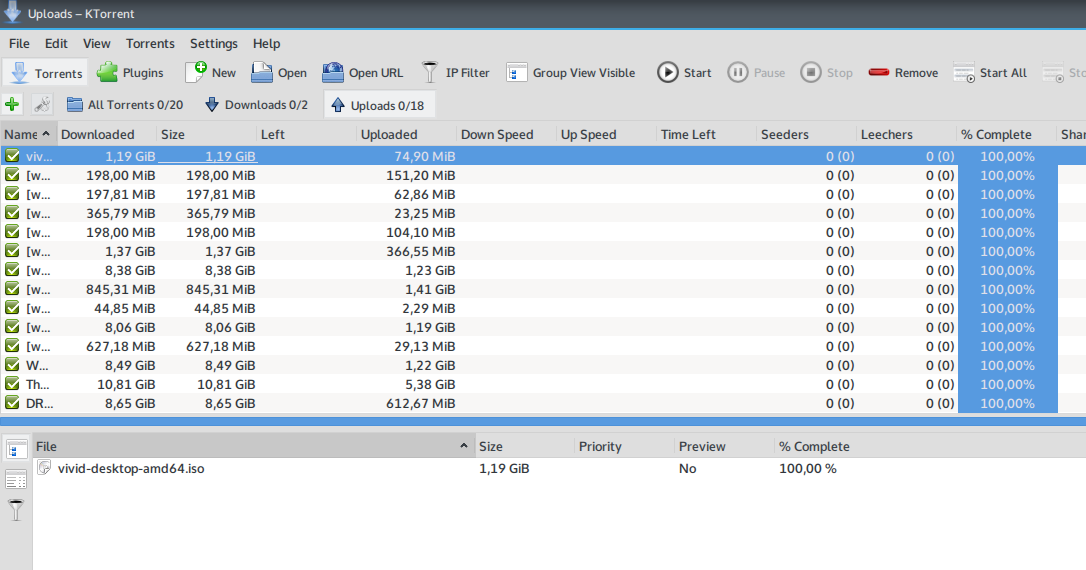This screenshot has height=570, width=1086.
Task: Toggle Group View Visible
Action: [x=571, y=73]
